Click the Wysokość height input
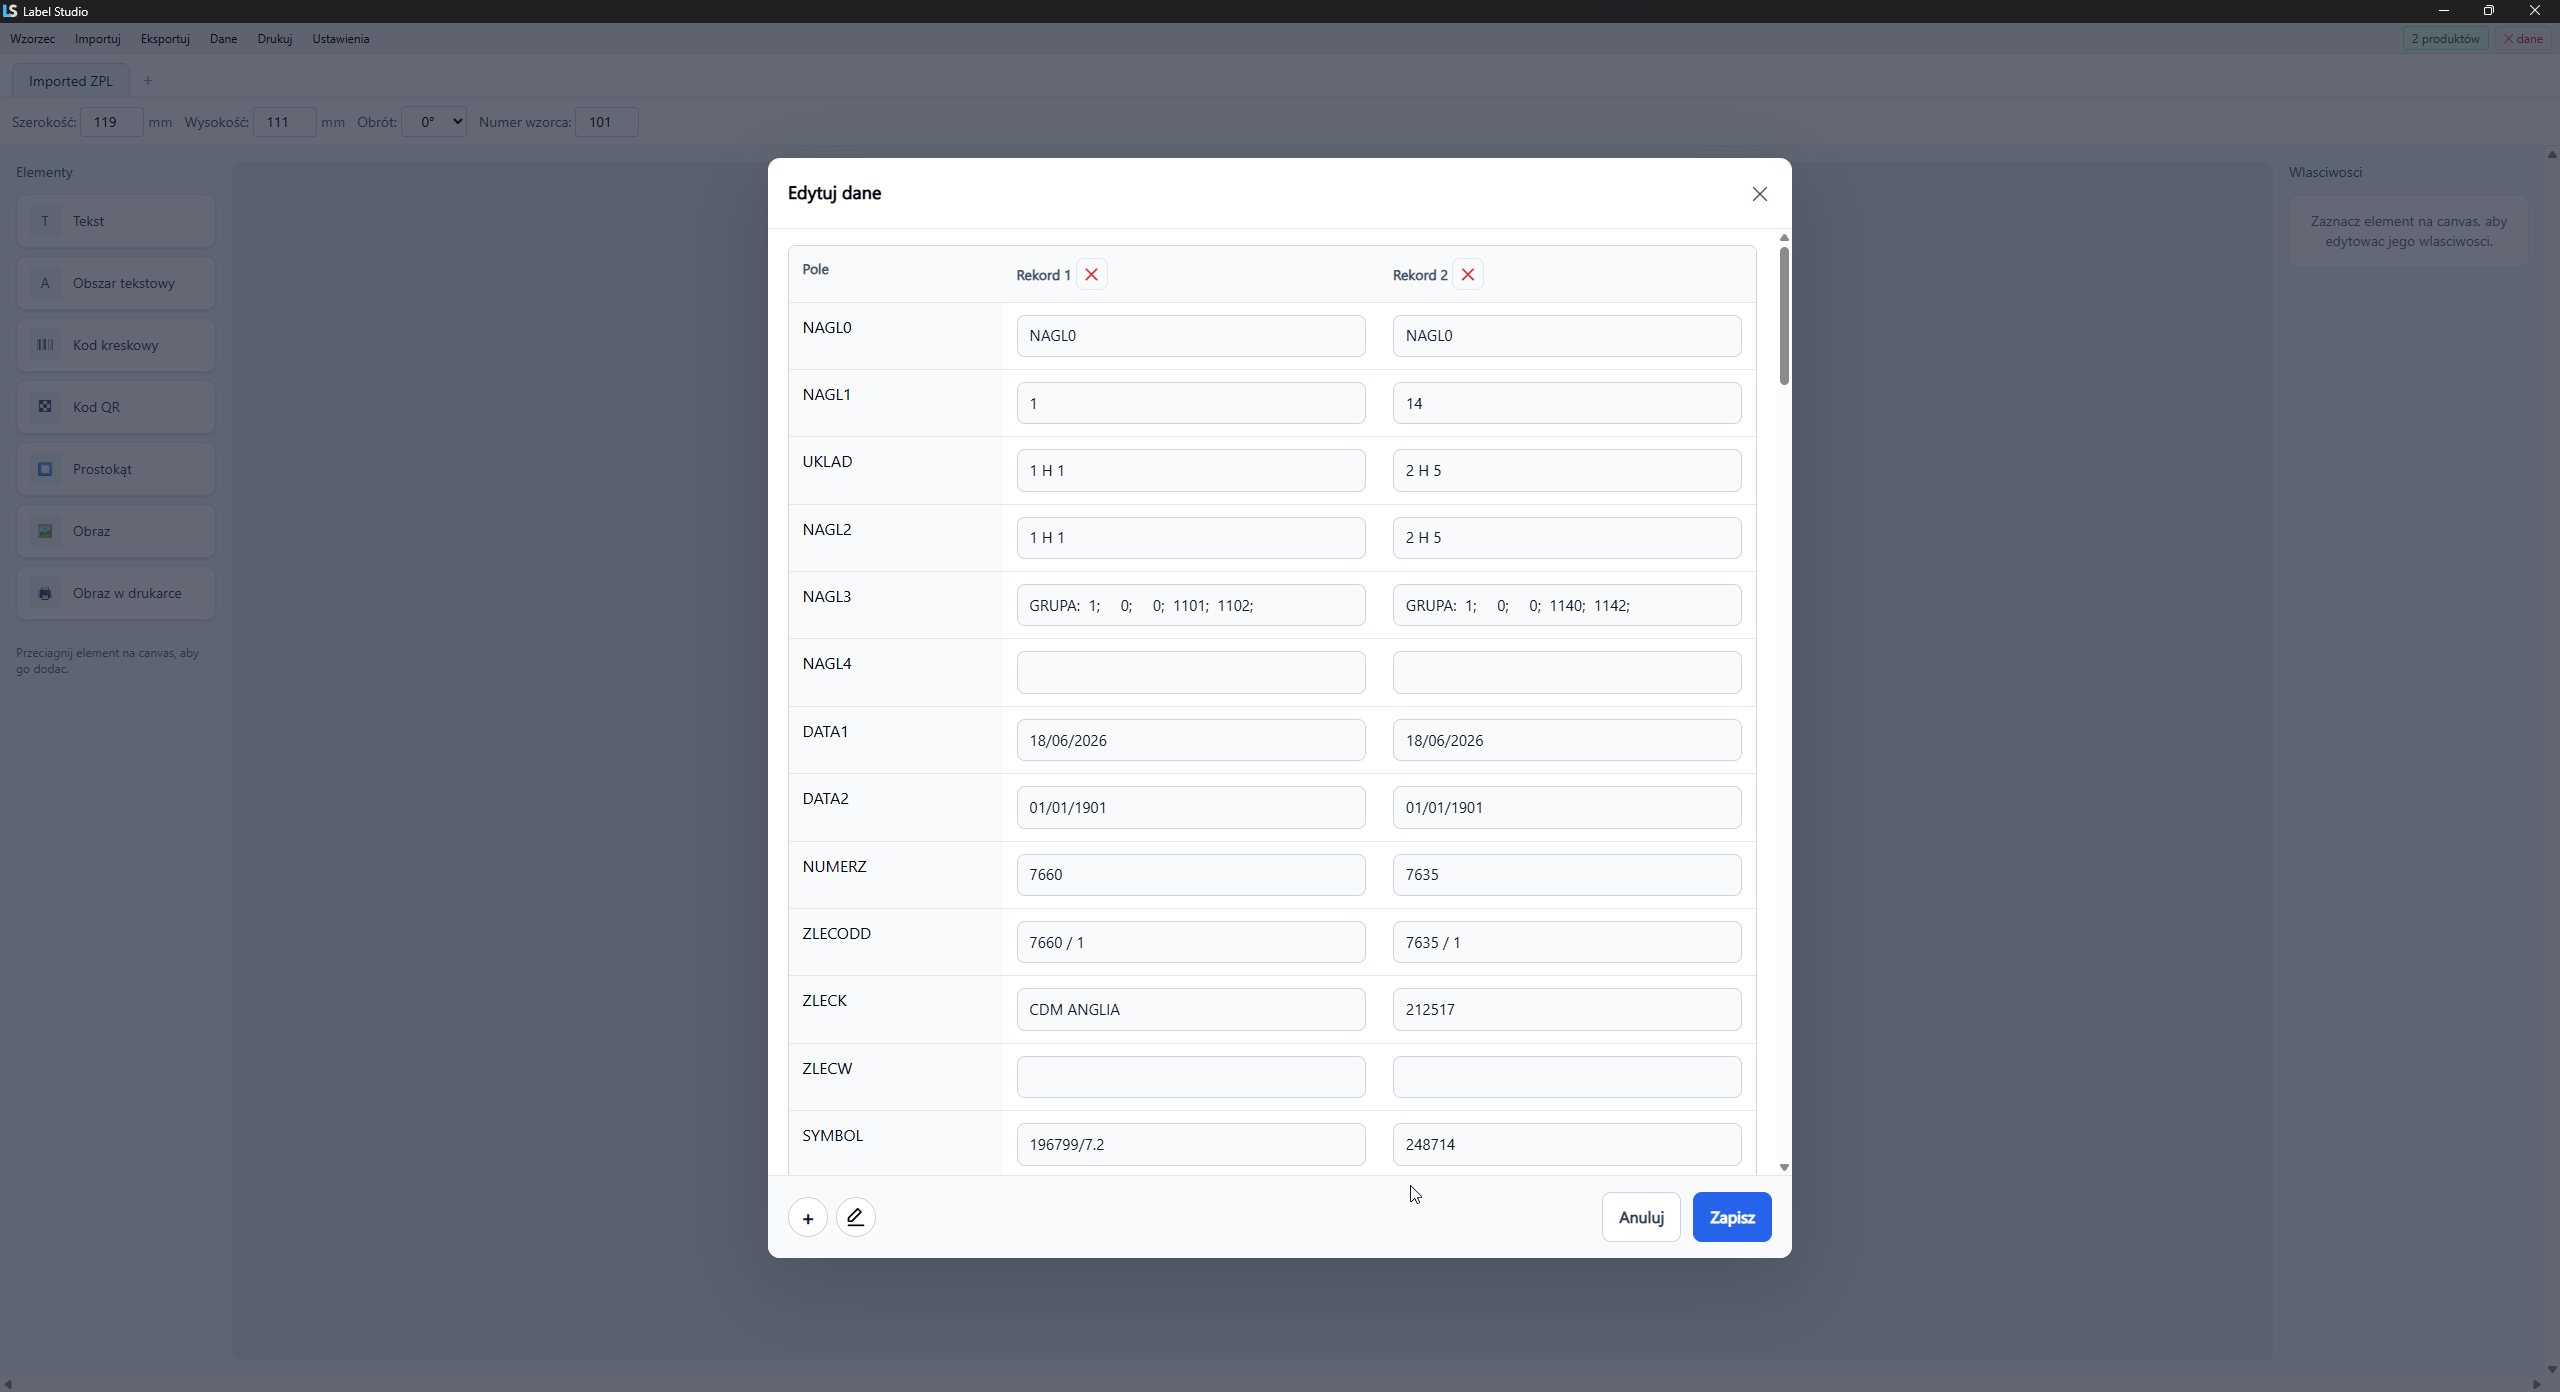Image resolution: width=2560 pixels, height=1392 pixels. pyautogui.click(x=285, y=122)
